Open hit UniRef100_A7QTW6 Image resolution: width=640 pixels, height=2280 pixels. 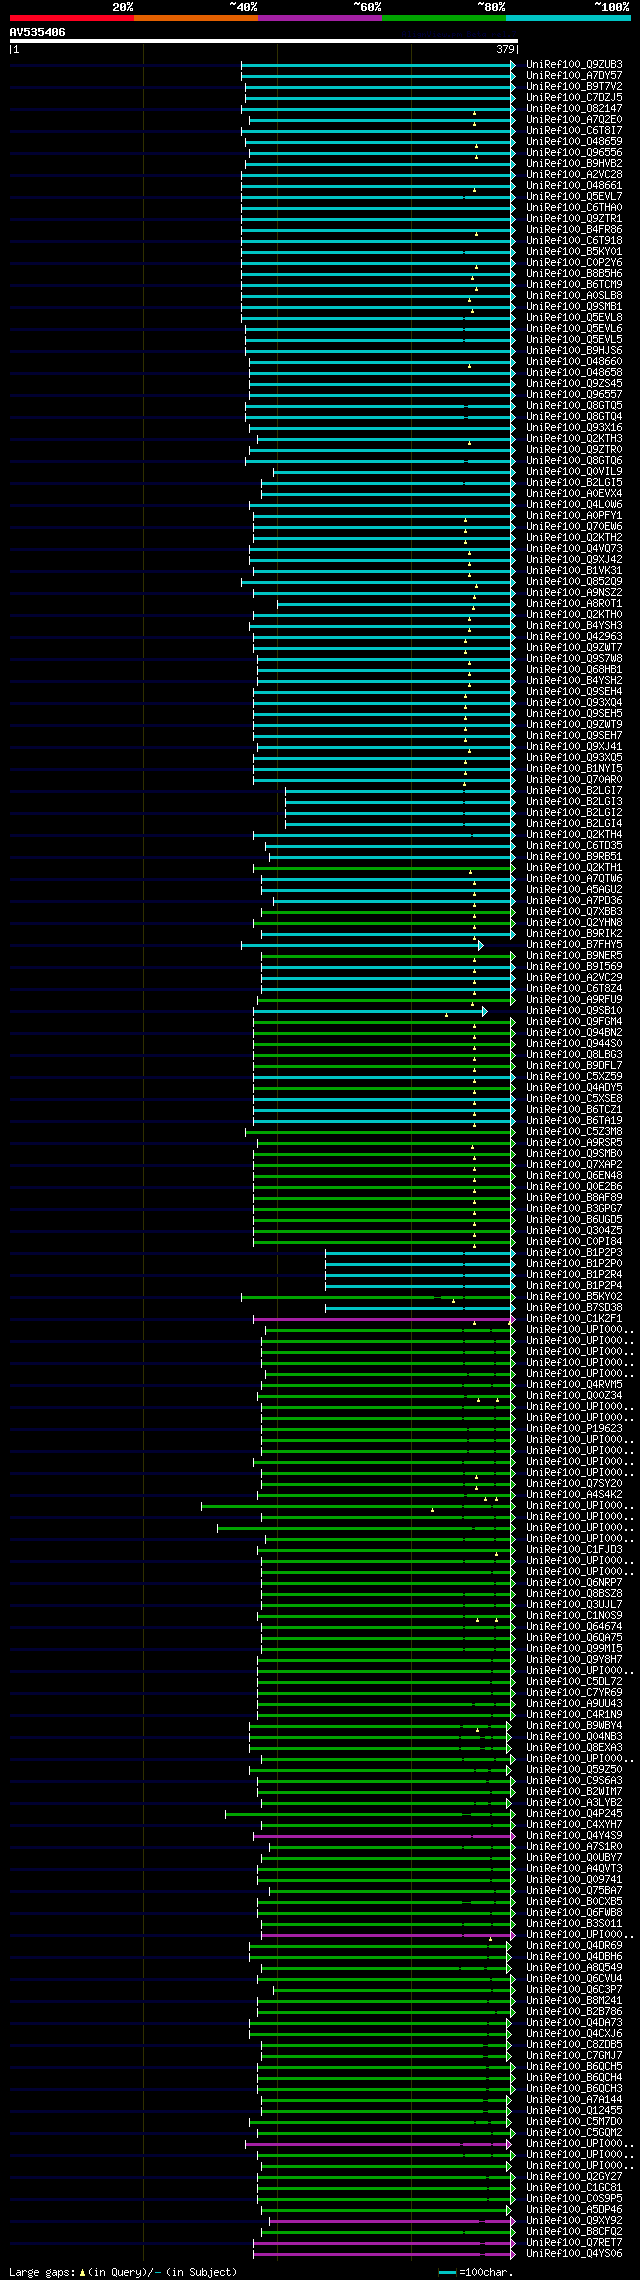point(574,879)
